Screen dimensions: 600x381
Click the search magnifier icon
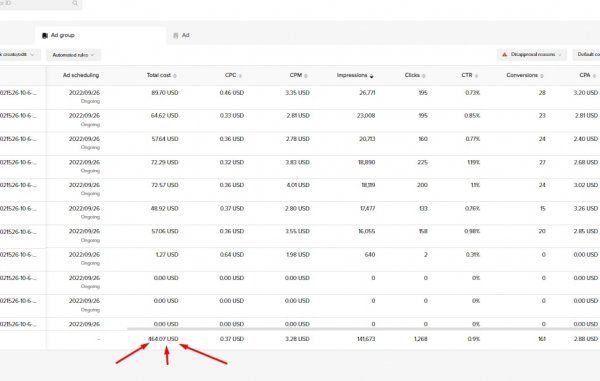click(75, 3)
